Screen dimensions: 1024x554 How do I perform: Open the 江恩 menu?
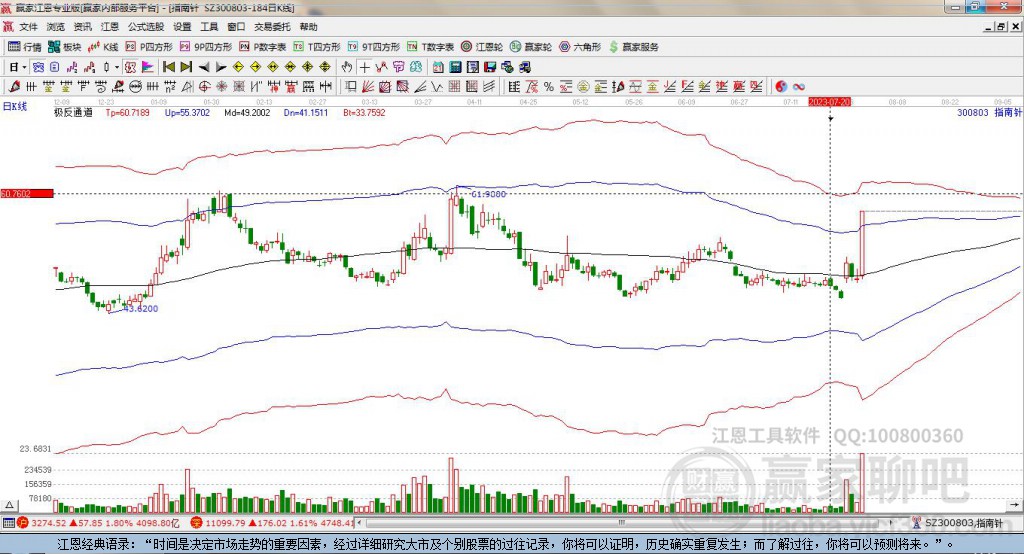110,27
